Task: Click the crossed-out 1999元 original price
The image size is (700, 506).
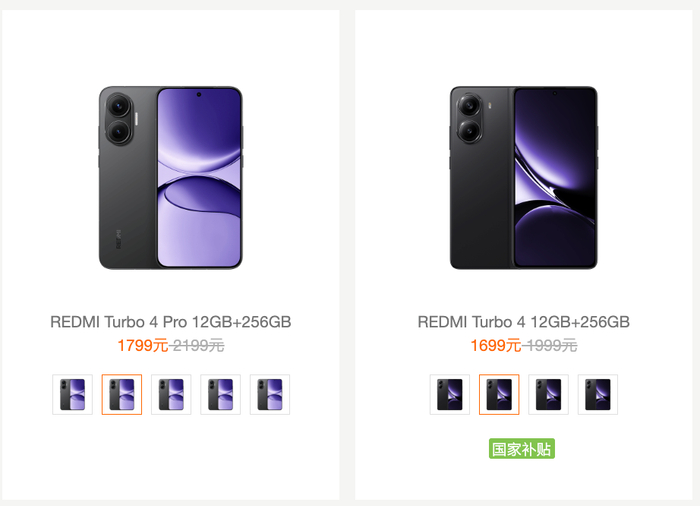Action: [x=551, y=346]
